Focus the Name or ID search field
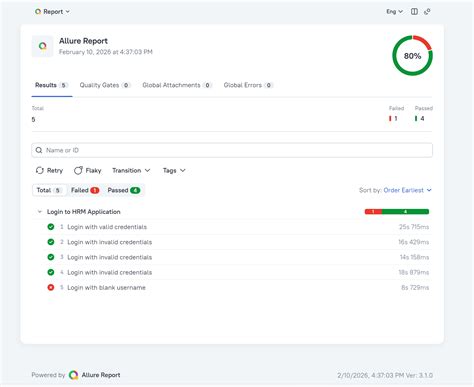 click(232, 150)
